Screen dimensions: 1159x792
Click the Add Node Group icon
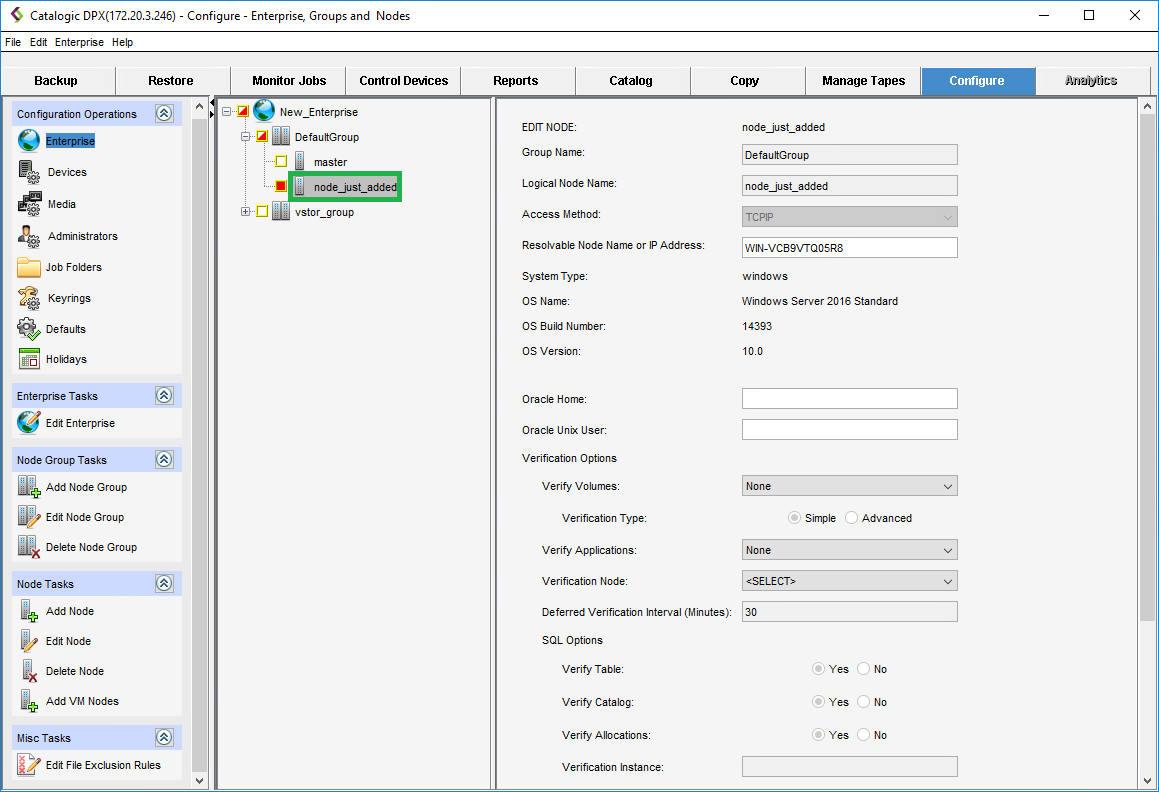(29, 487)
